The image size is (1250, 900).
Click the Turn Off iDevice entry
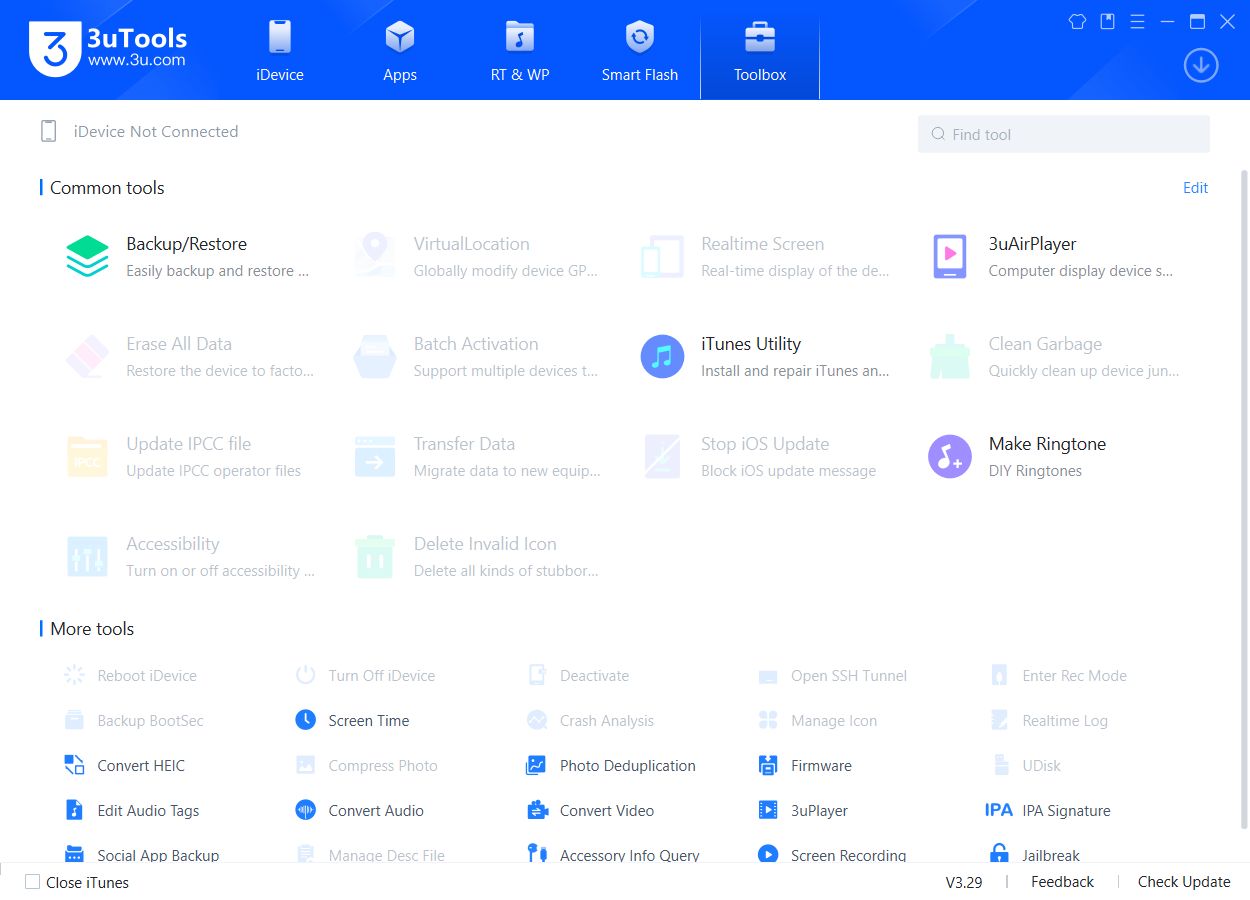[365, 675]
